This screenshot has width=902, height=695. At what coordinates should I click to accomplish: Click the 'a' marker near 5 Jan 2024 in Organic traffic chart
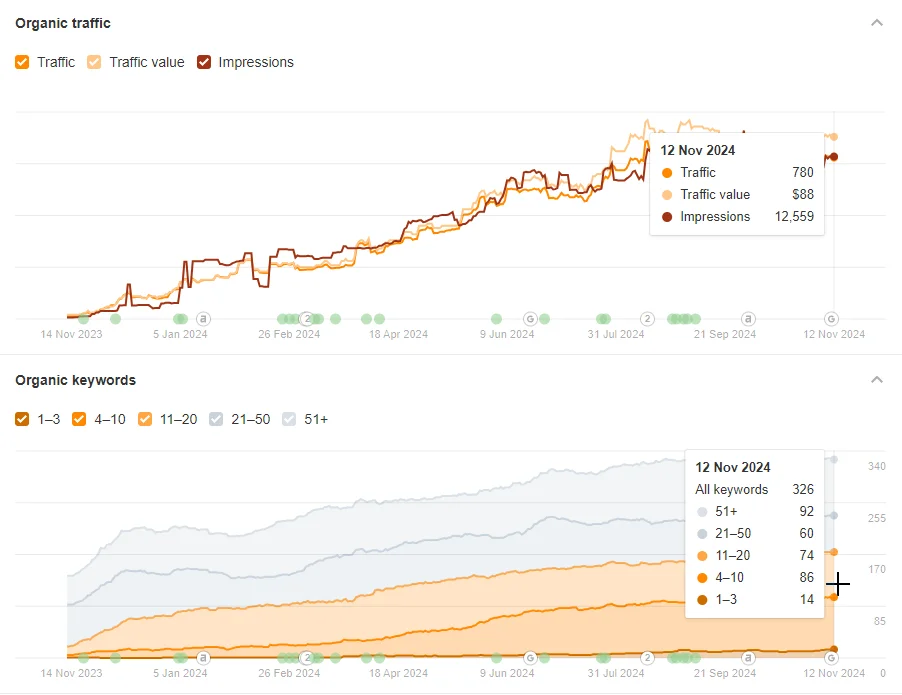pyautogui.click(x=203, y=319)
